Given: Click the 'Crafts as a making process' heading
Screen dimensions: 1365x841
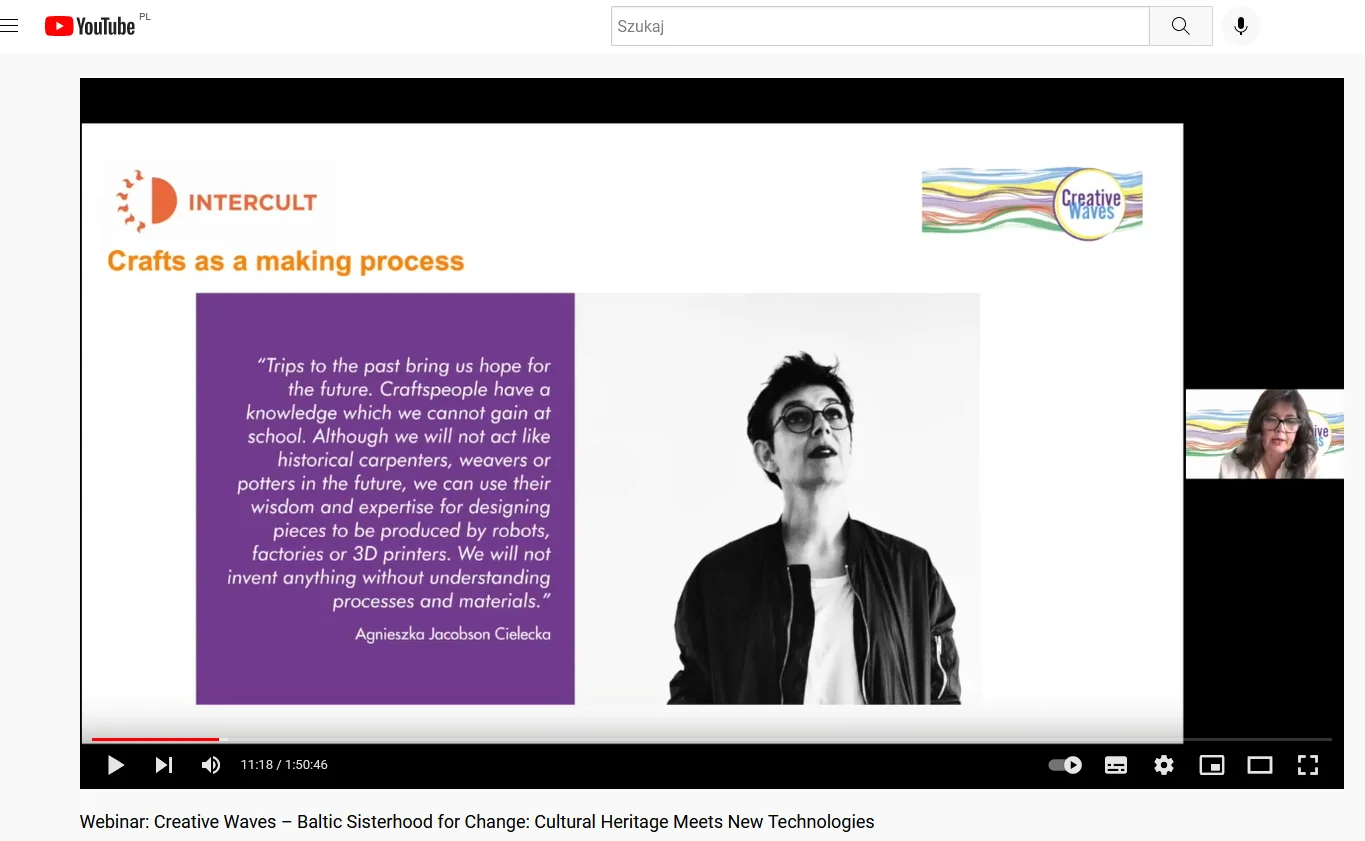Looking at the screenshot, I should pos(286,261).
